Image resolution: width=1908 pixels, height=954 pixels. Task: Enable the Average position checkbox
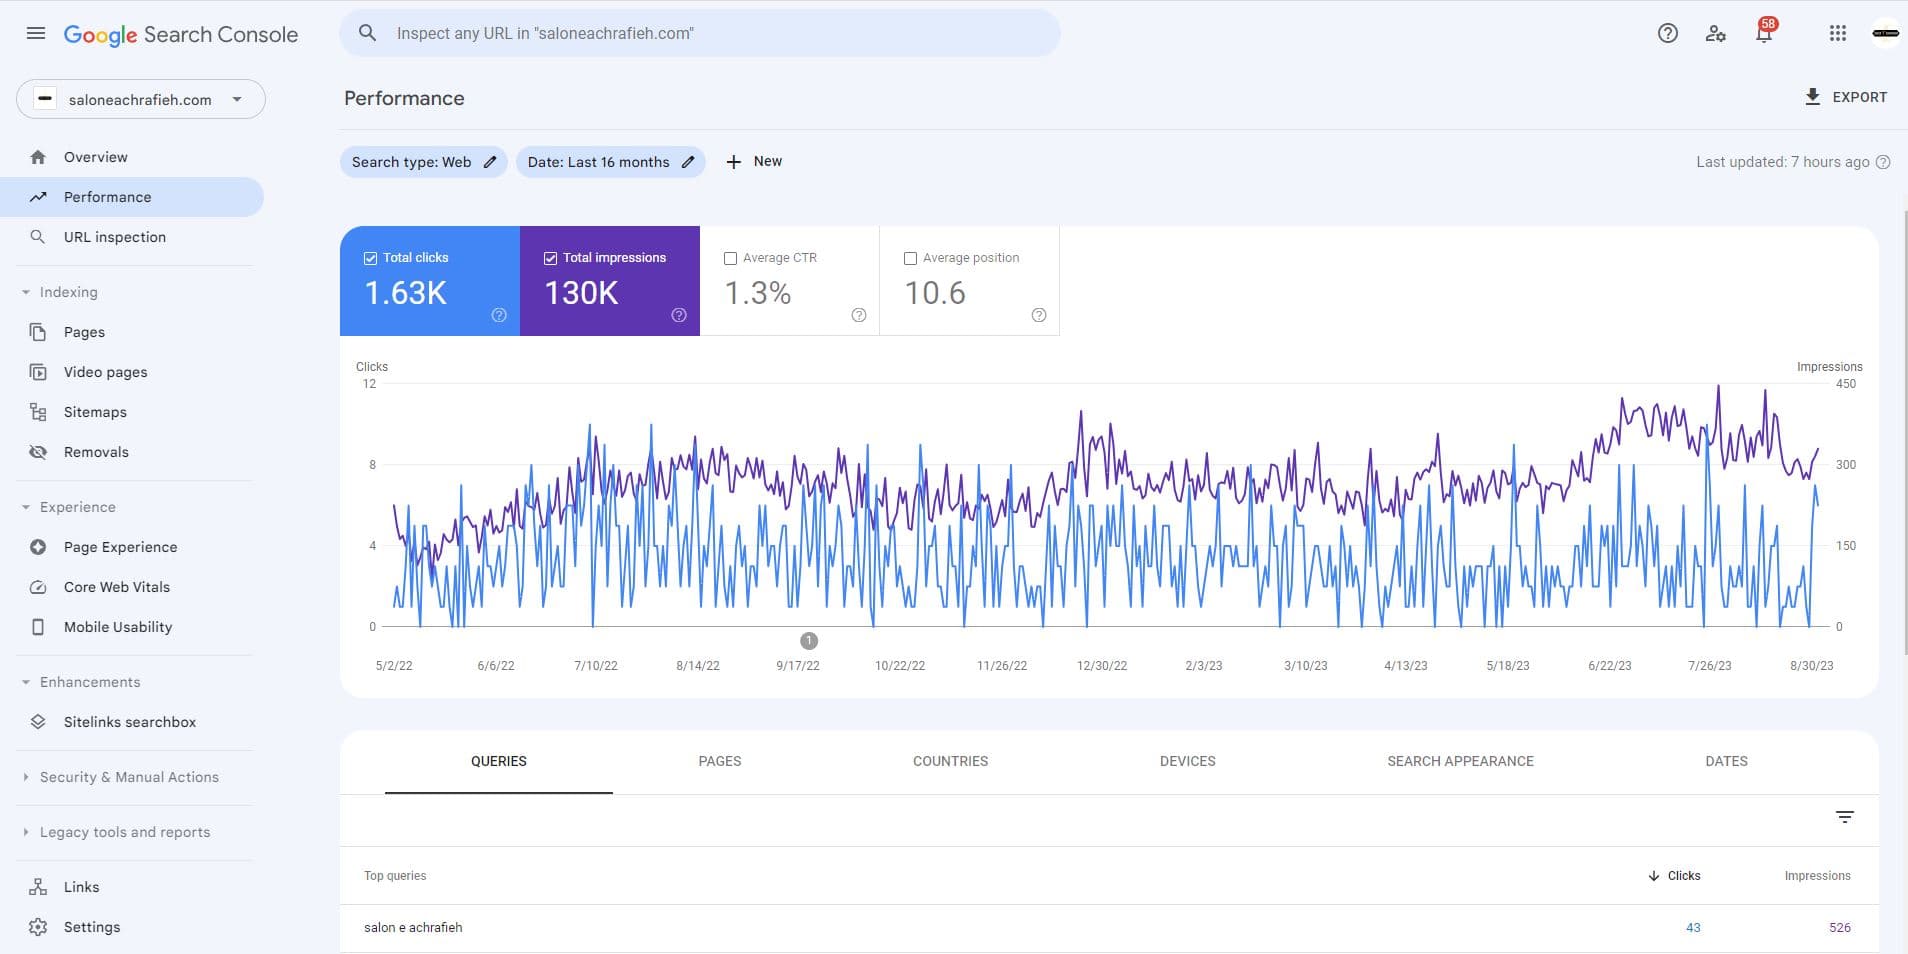[911, 258]
